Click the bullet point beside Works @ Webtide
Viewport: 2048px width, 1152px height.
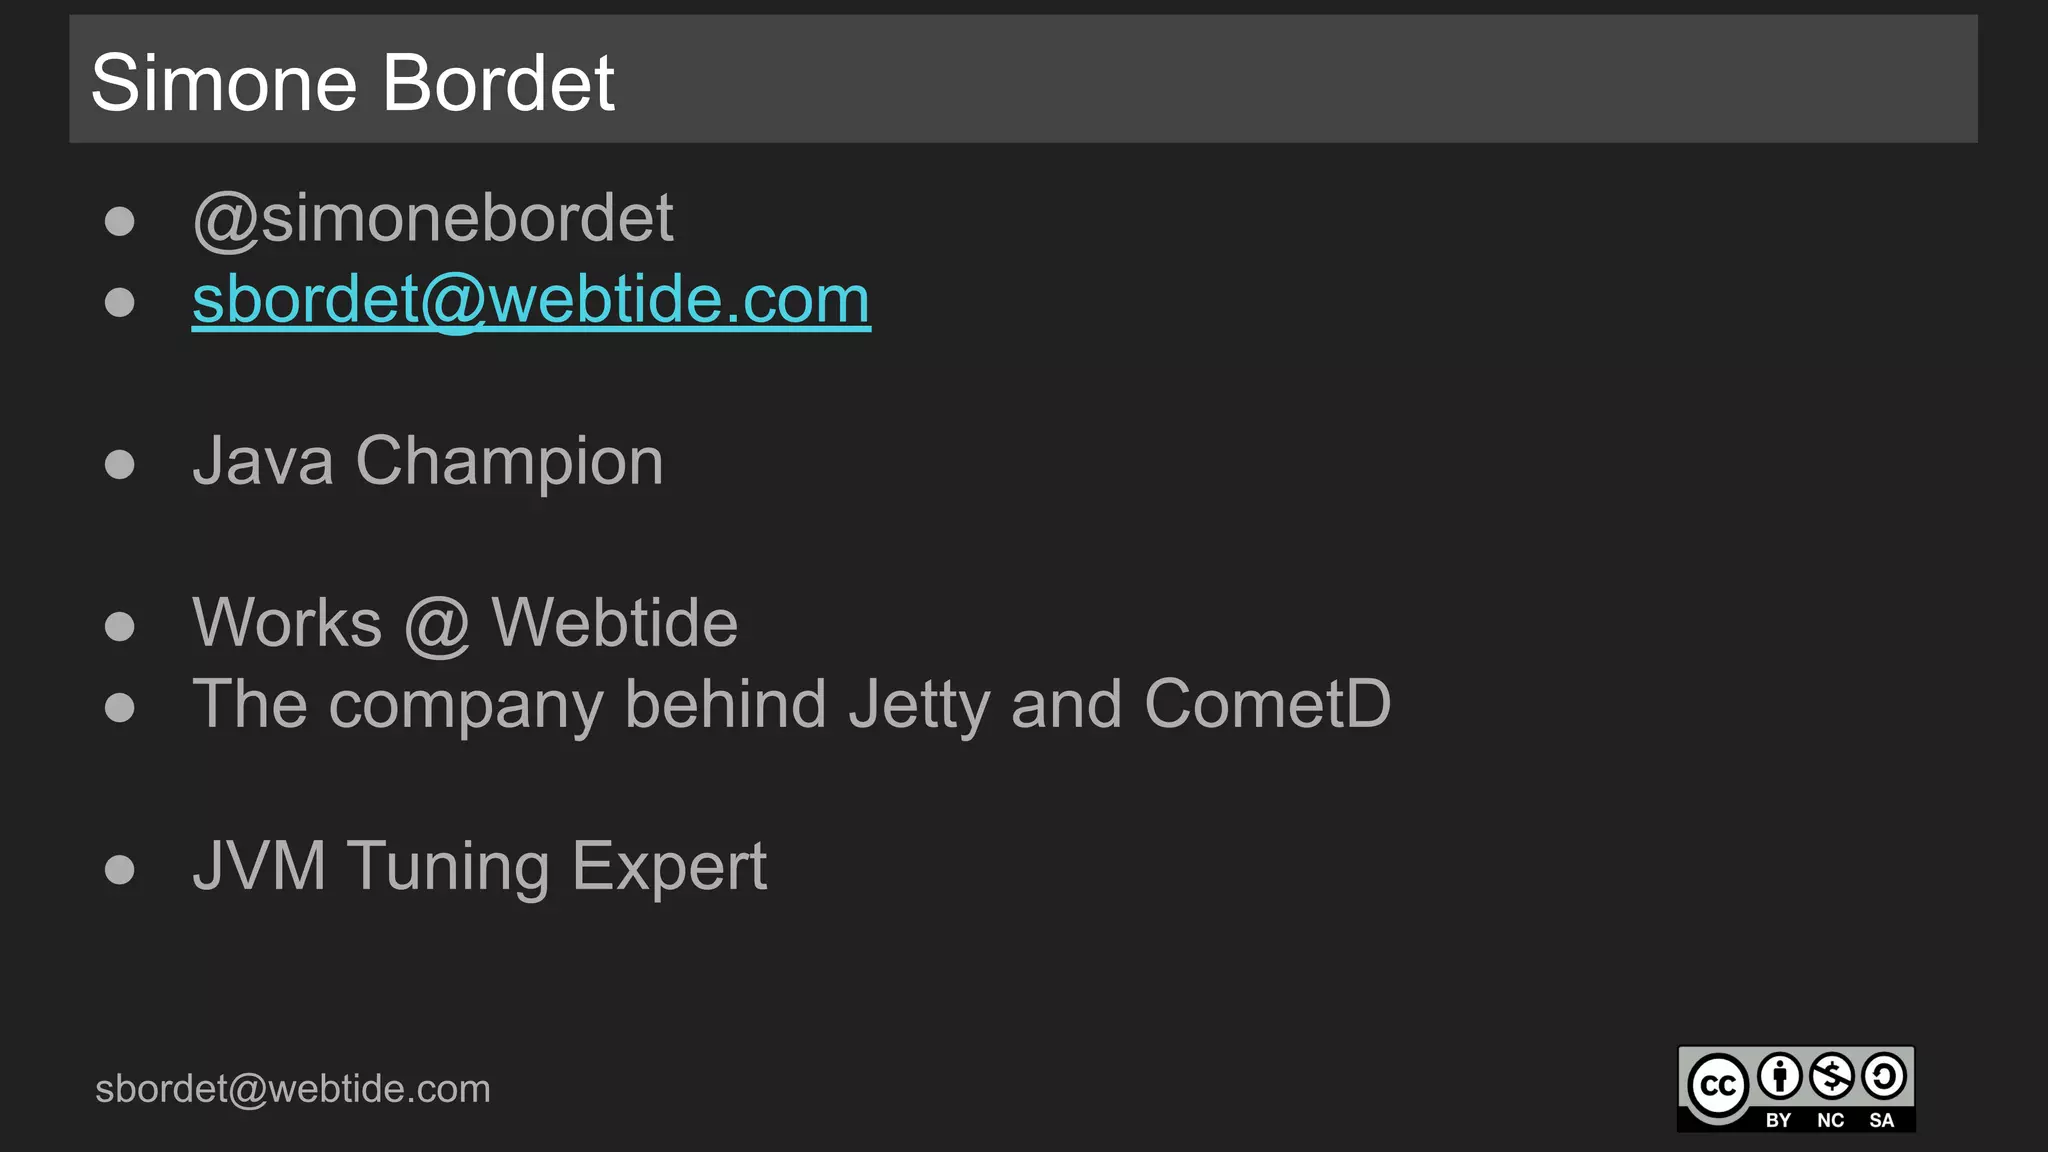coord(120,626)
